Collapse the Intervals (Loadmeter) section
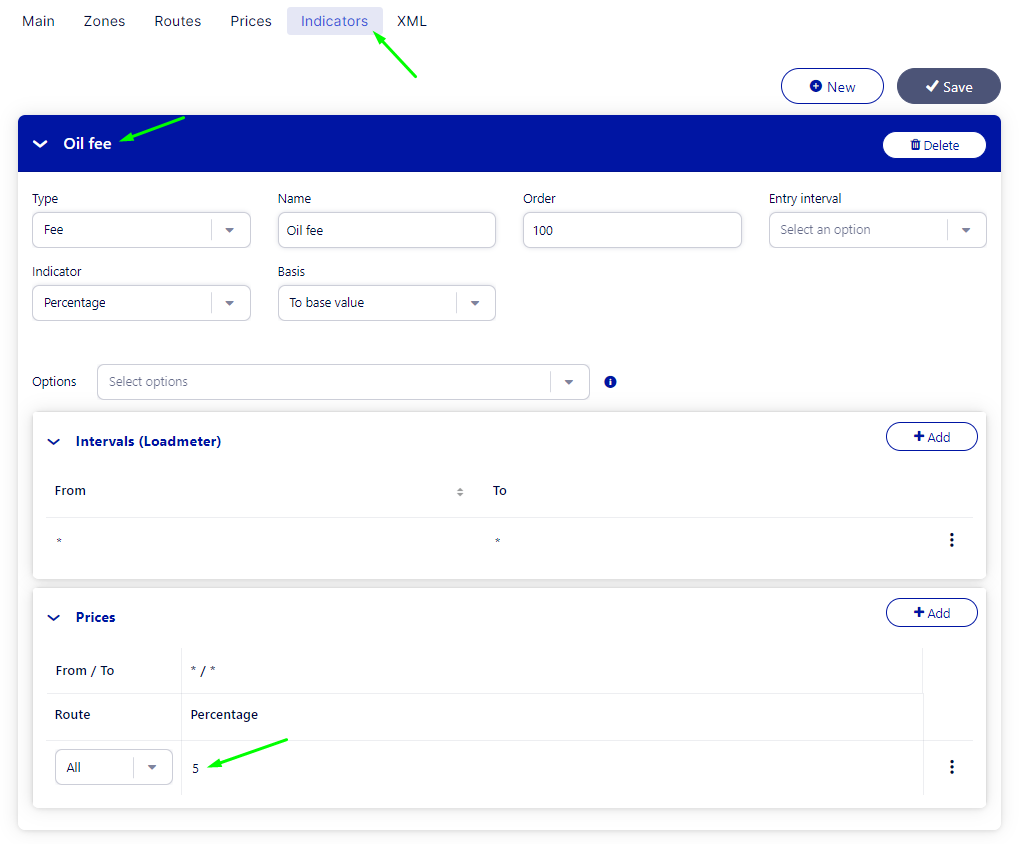 (x=54, y=441)
